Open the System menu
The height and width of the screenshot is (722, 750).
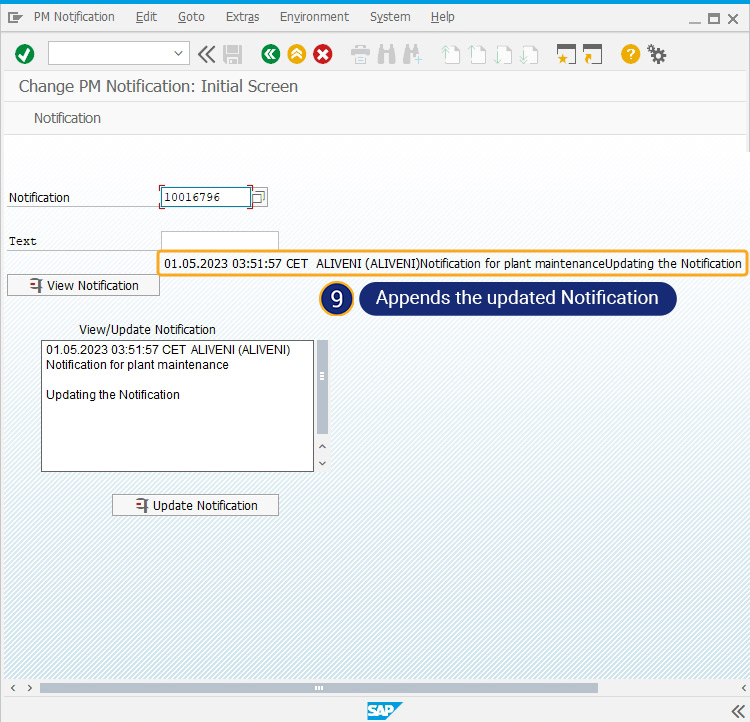(390, 17)
